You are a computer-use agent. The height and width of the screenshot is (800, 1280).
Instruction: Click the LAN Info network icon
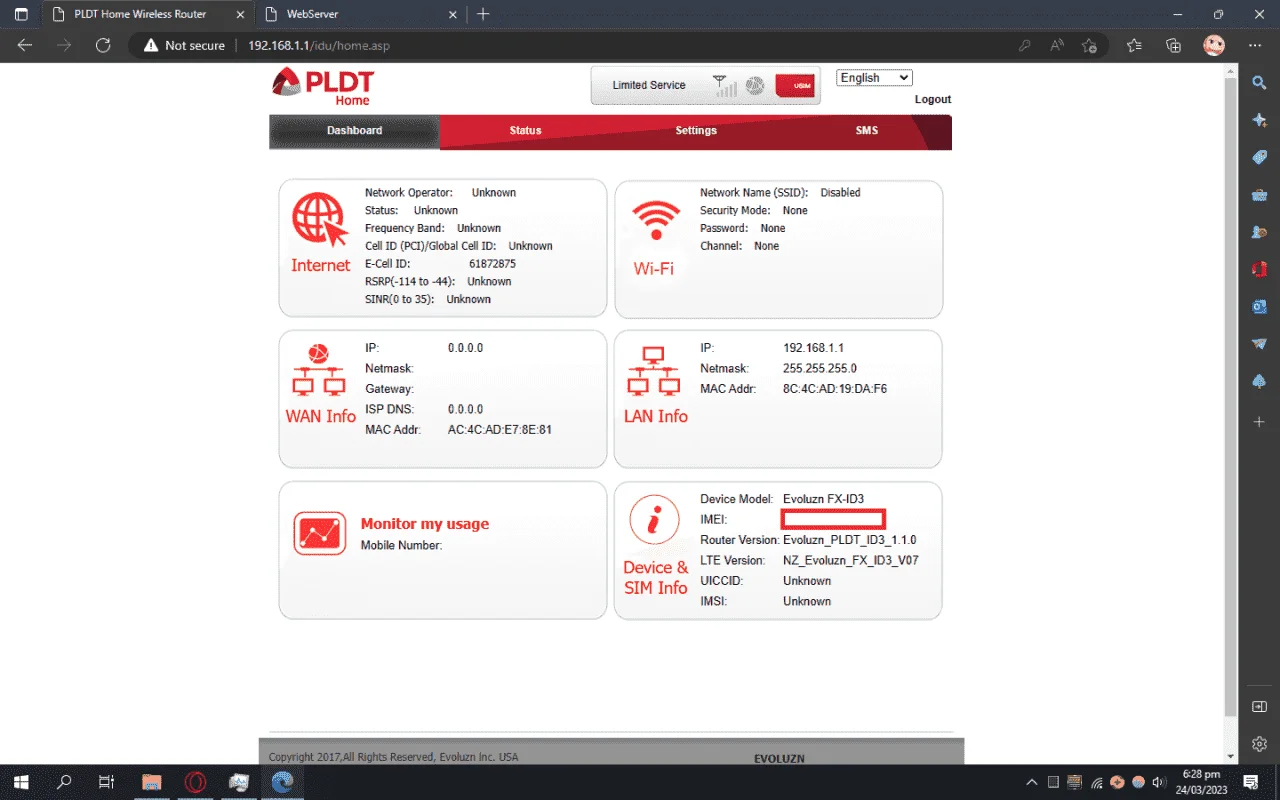654,372
